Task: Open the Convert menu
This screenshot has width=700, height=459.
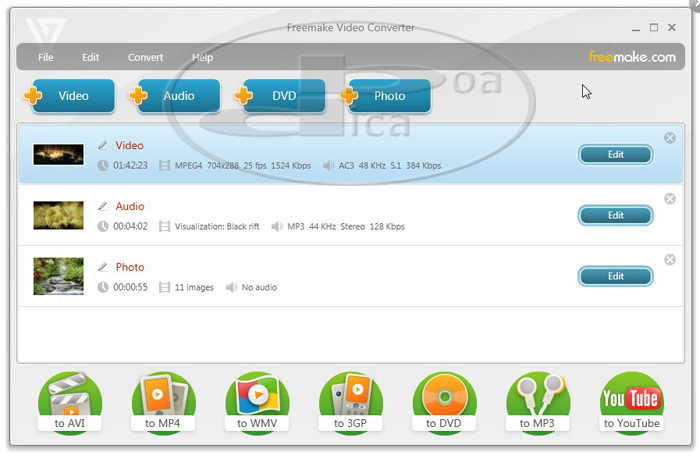Action: (x=145, y=58)
